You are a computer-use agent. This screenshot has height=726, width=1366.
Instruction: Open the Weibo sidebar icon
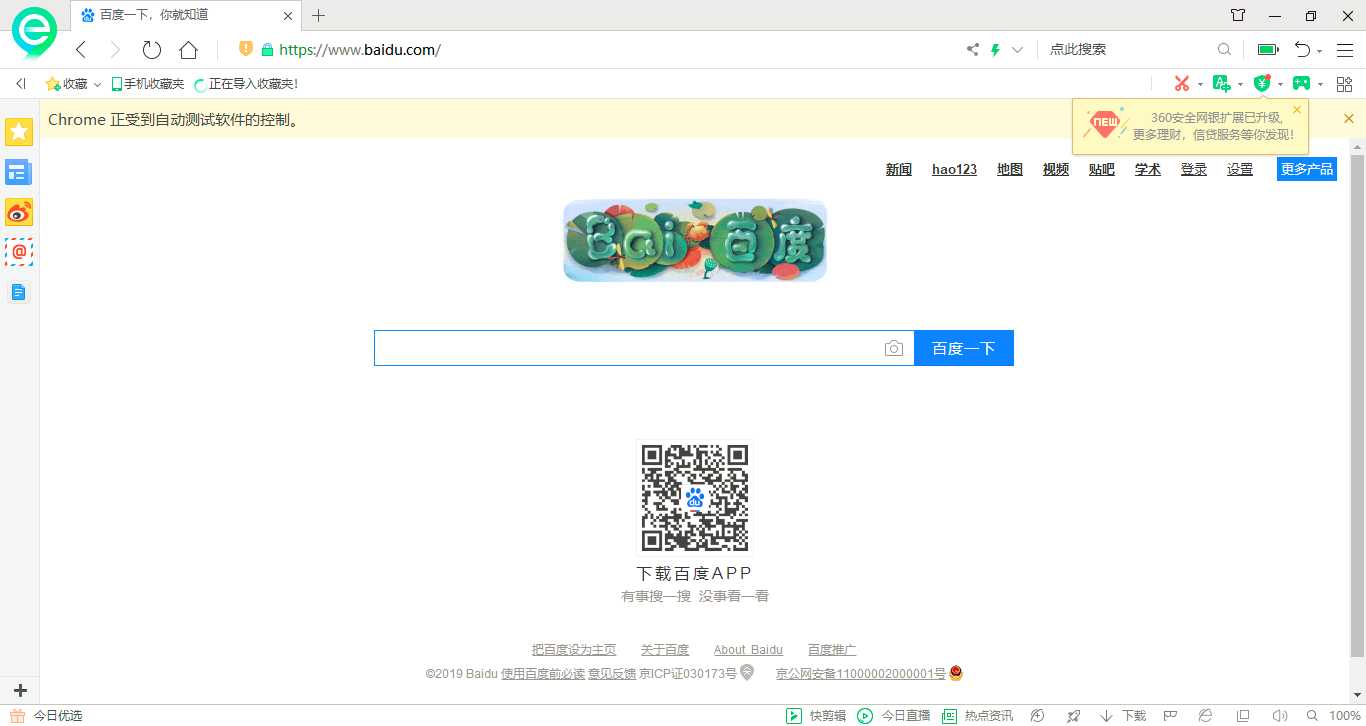pos(19,212)
